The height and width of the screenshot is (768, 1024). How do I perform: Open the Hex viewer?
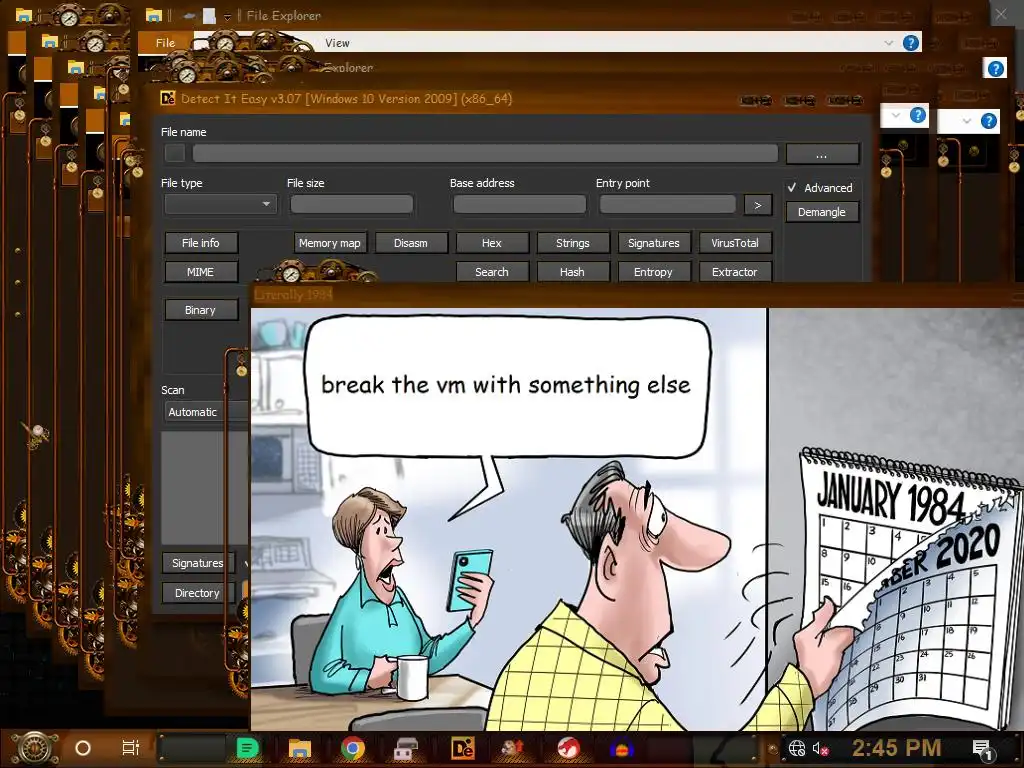click(492, 243)
